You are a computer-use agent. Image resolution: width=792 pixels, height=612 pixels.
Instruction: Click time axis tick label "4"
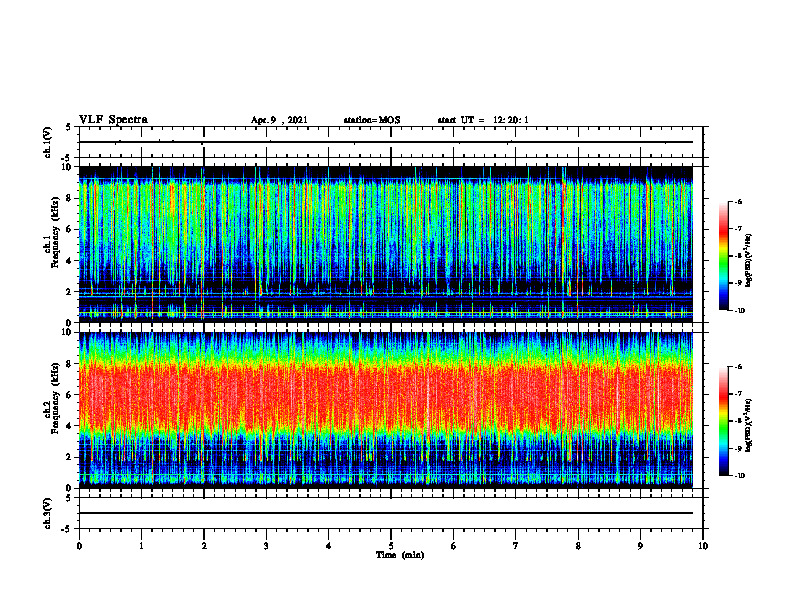pyautogui.click(x=329, y=546)
